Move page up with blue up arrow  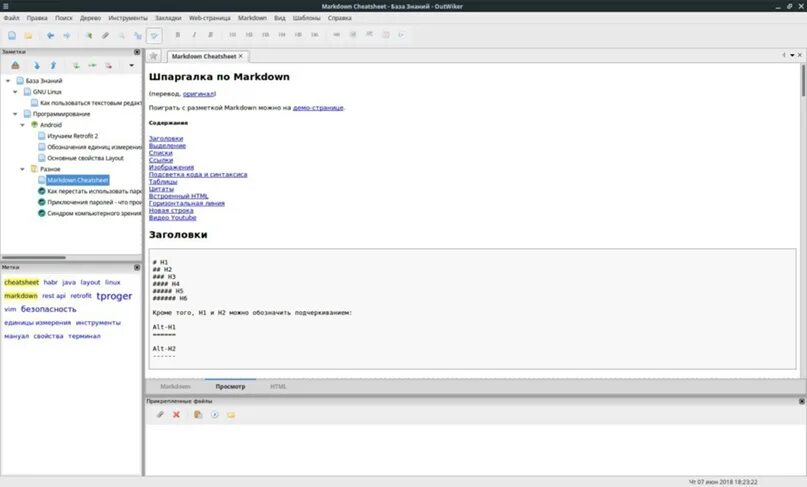click(53, 65)
